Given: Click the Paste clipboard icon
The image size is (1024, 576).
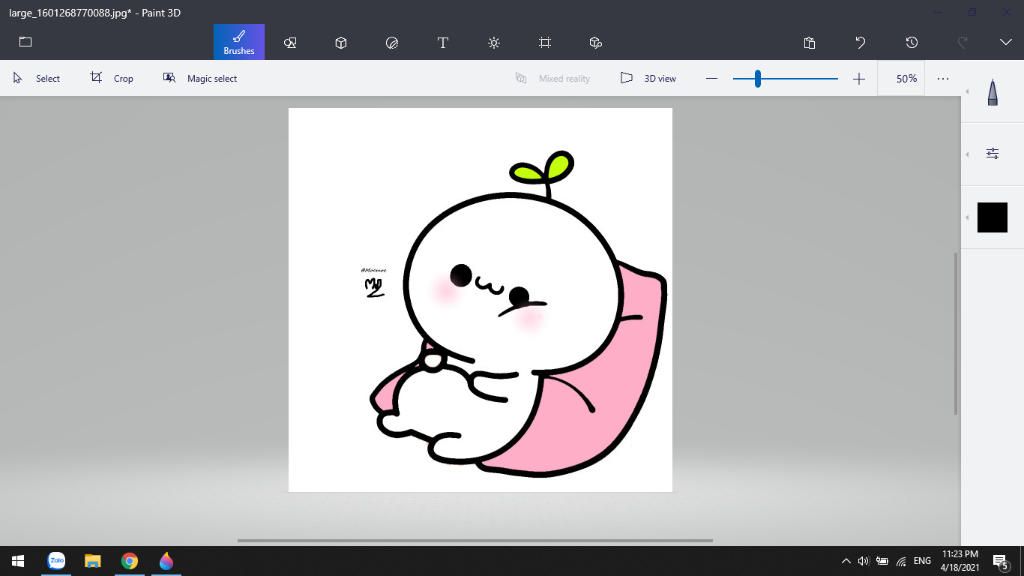Looking at the screenshot, I should 809,42.
